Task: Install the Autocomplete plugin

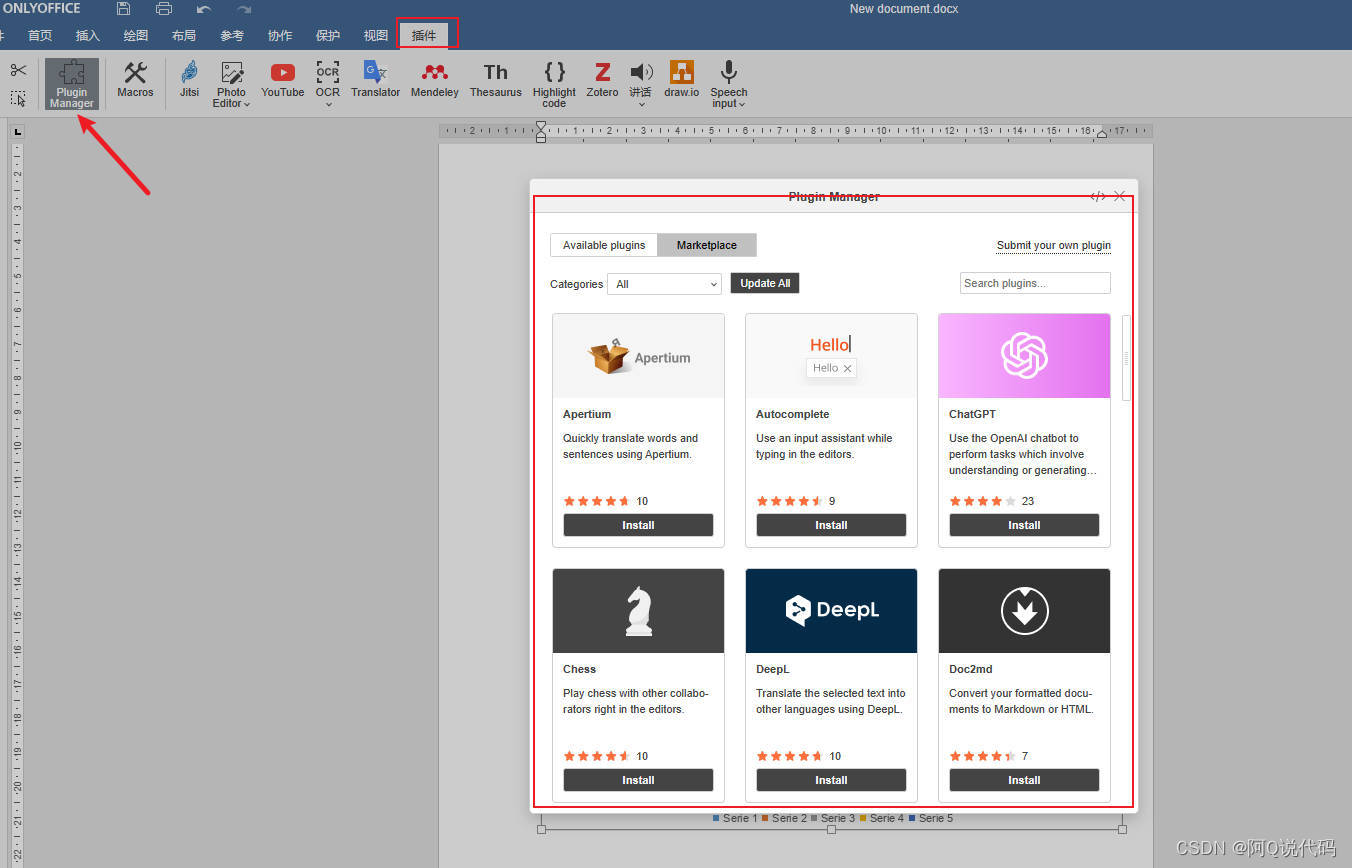Action: point(831,525)
